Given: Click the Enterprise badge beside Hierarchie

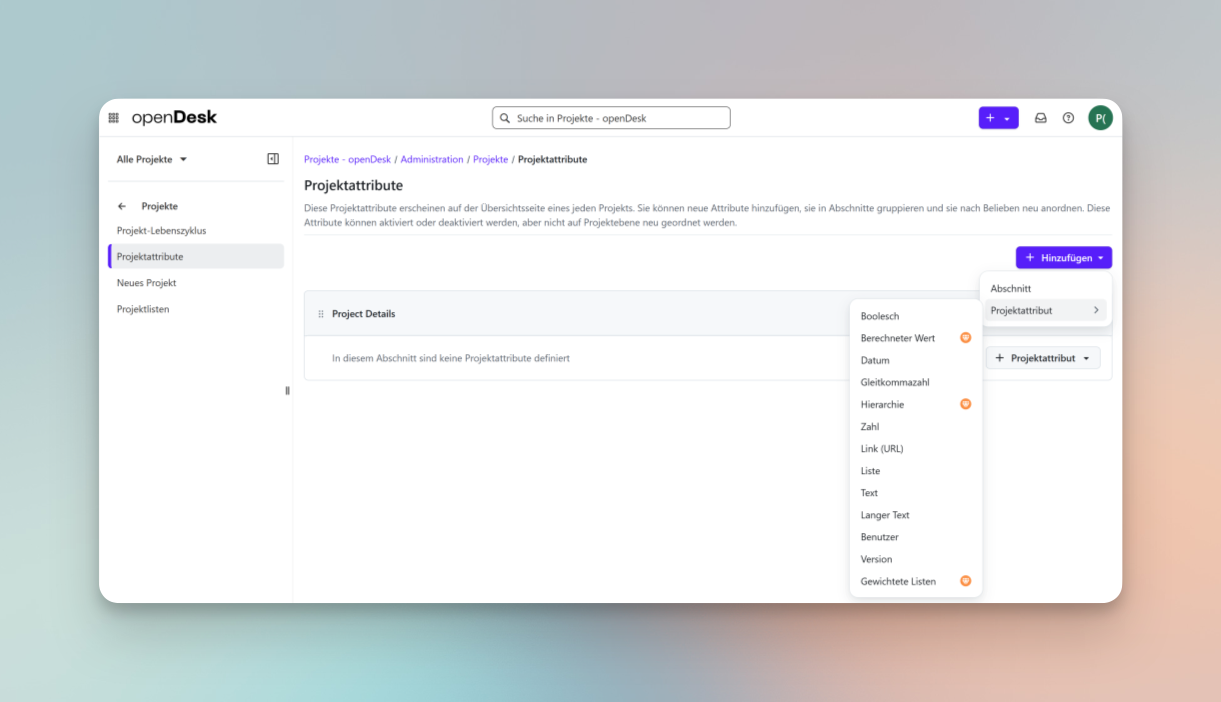Looking at the screenshot, I should click(965, 404).
